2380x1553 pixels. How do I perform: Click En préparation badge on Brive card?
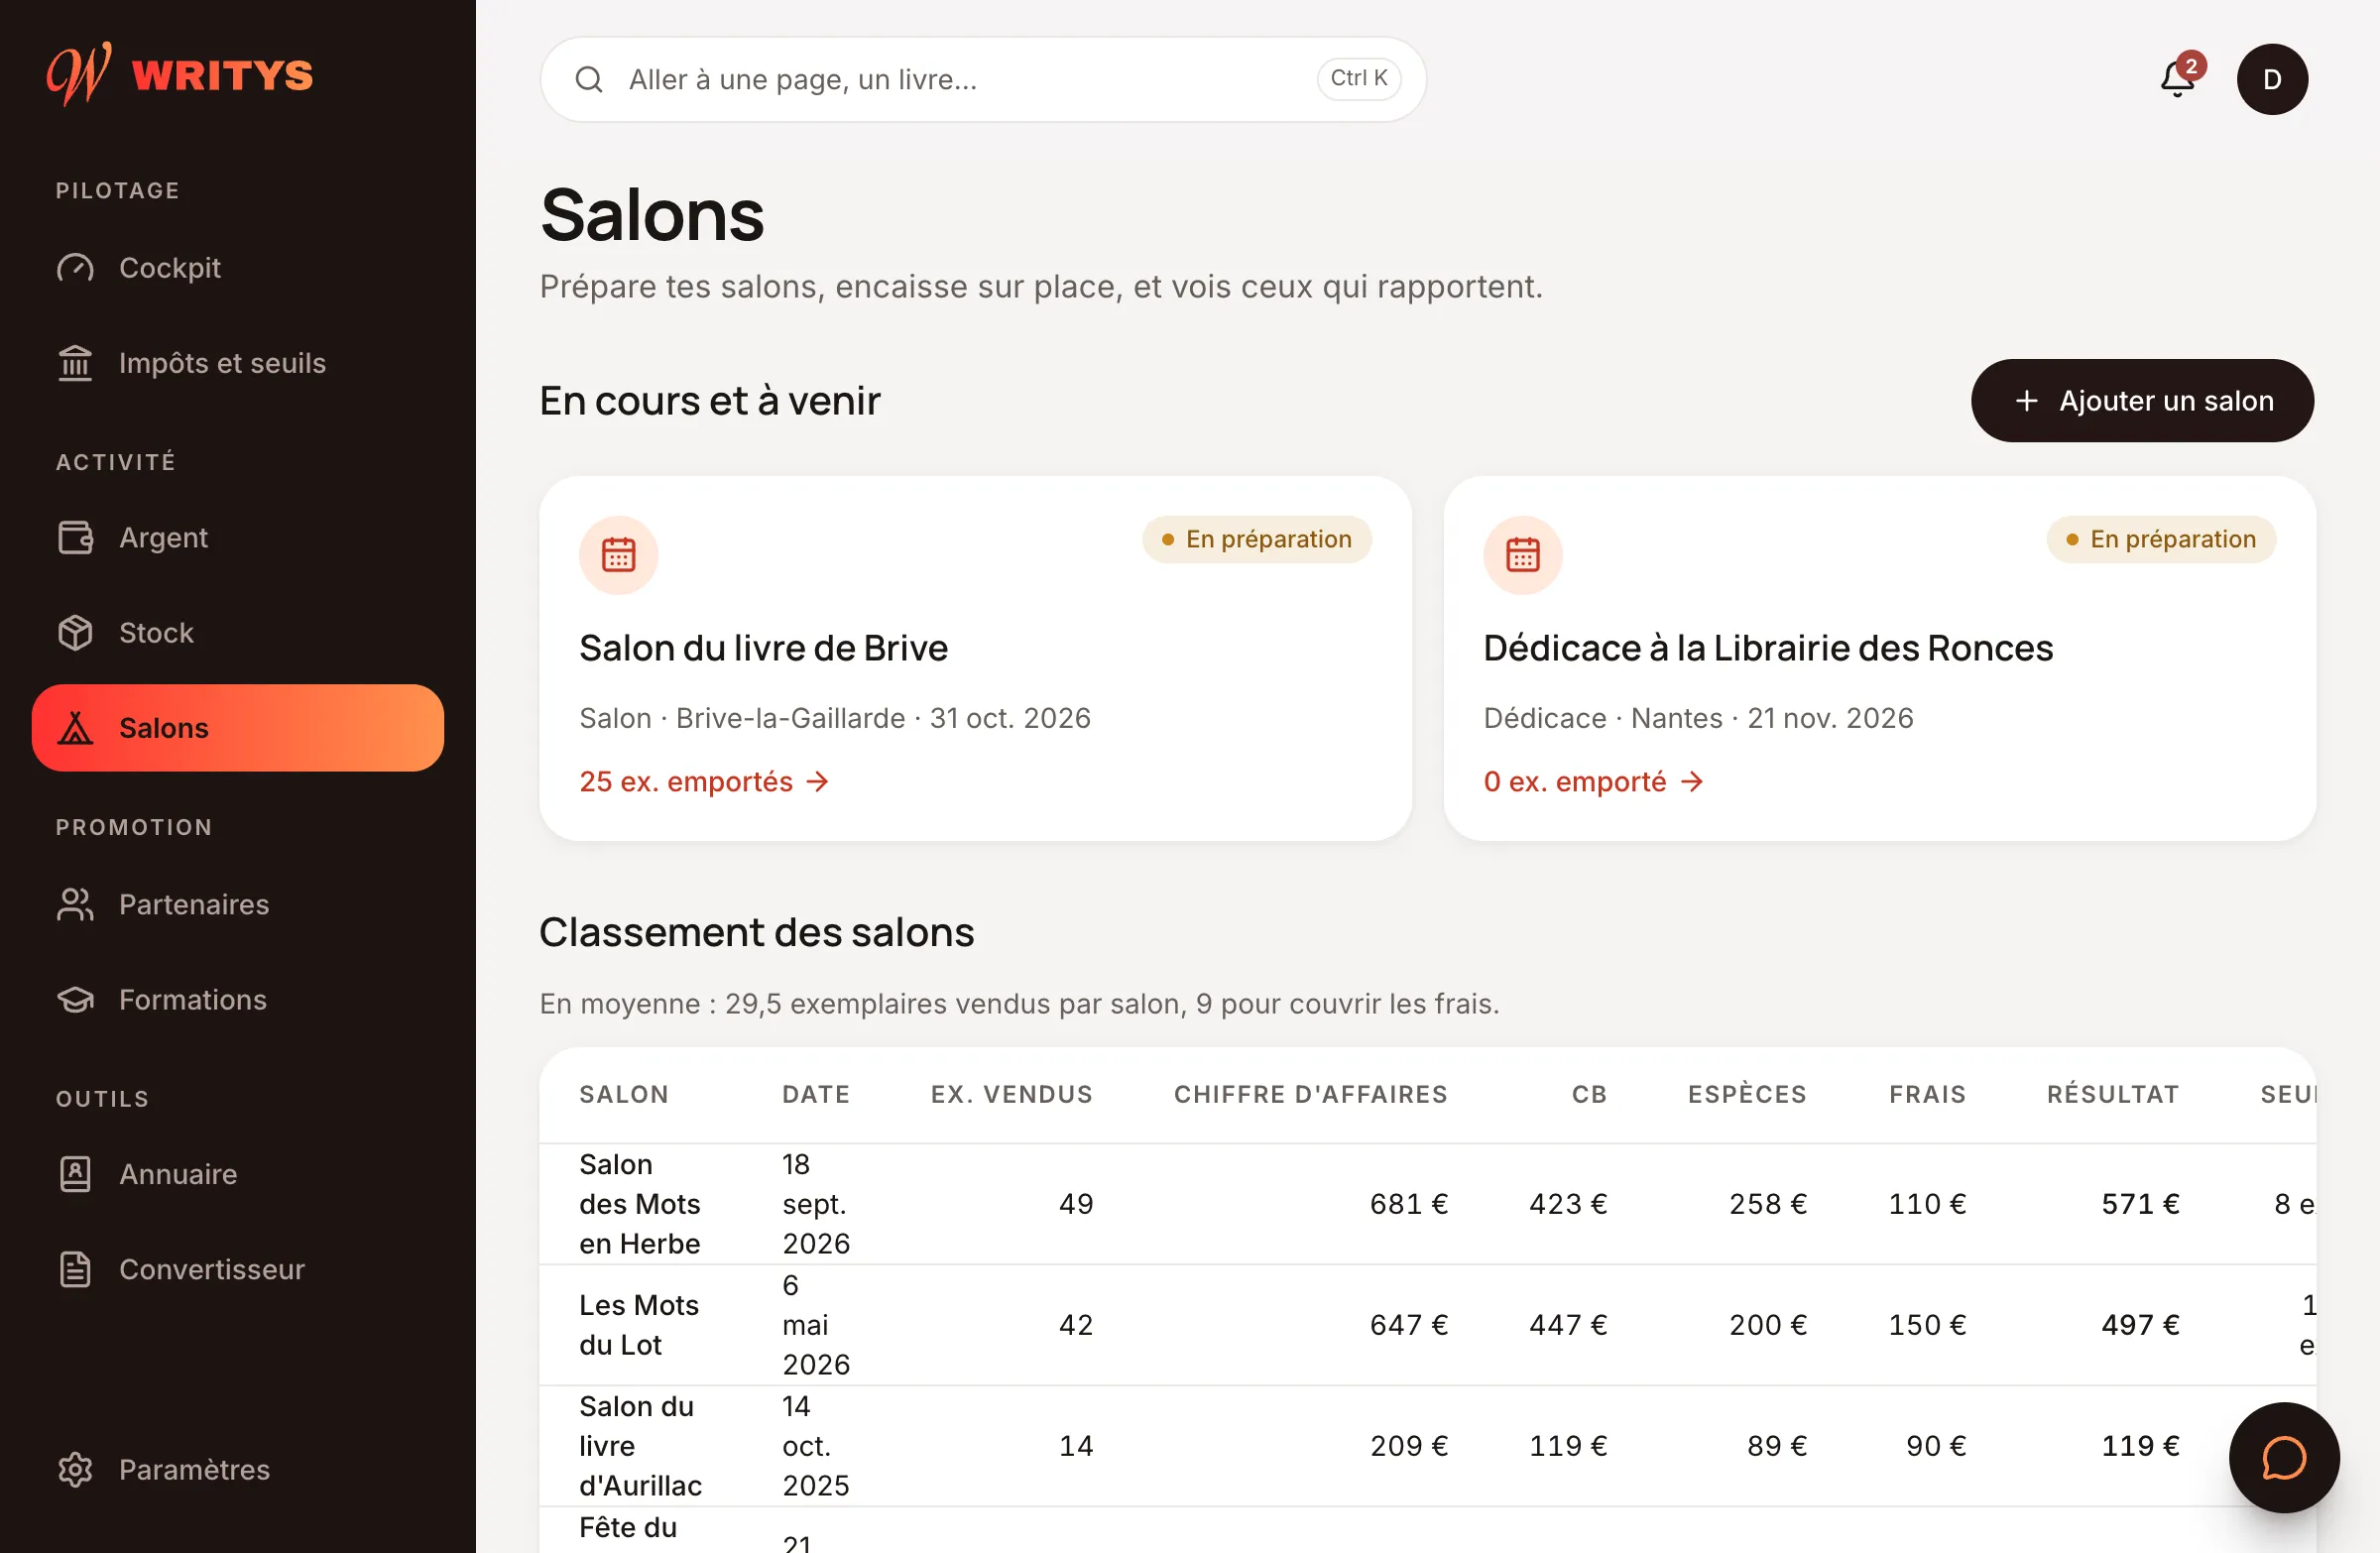[x=1257, y=540]
